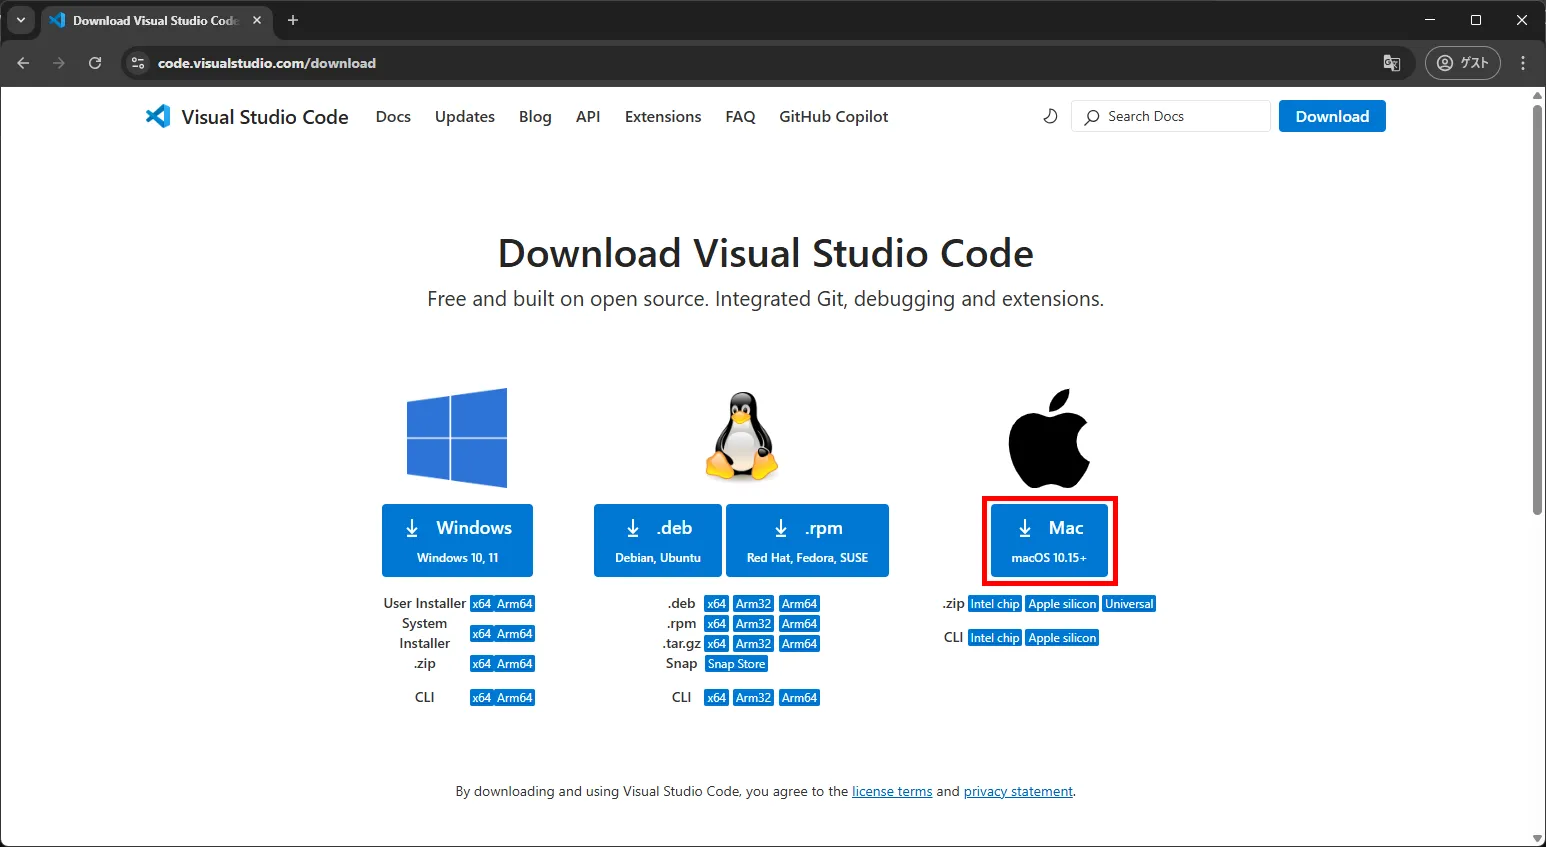Select Mac .zip Universal link
Screen dimensions: 1547x847
click(x=1129, y=604)
